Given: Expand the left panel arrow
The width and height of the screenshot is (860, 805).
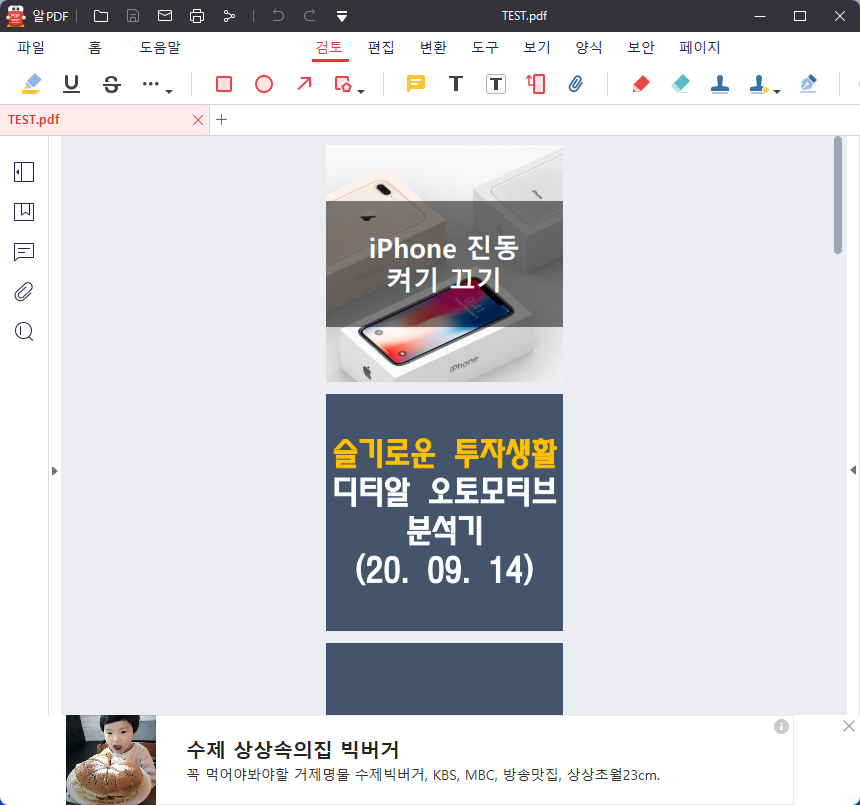Looking at the screenshot, I should [54, 471].
